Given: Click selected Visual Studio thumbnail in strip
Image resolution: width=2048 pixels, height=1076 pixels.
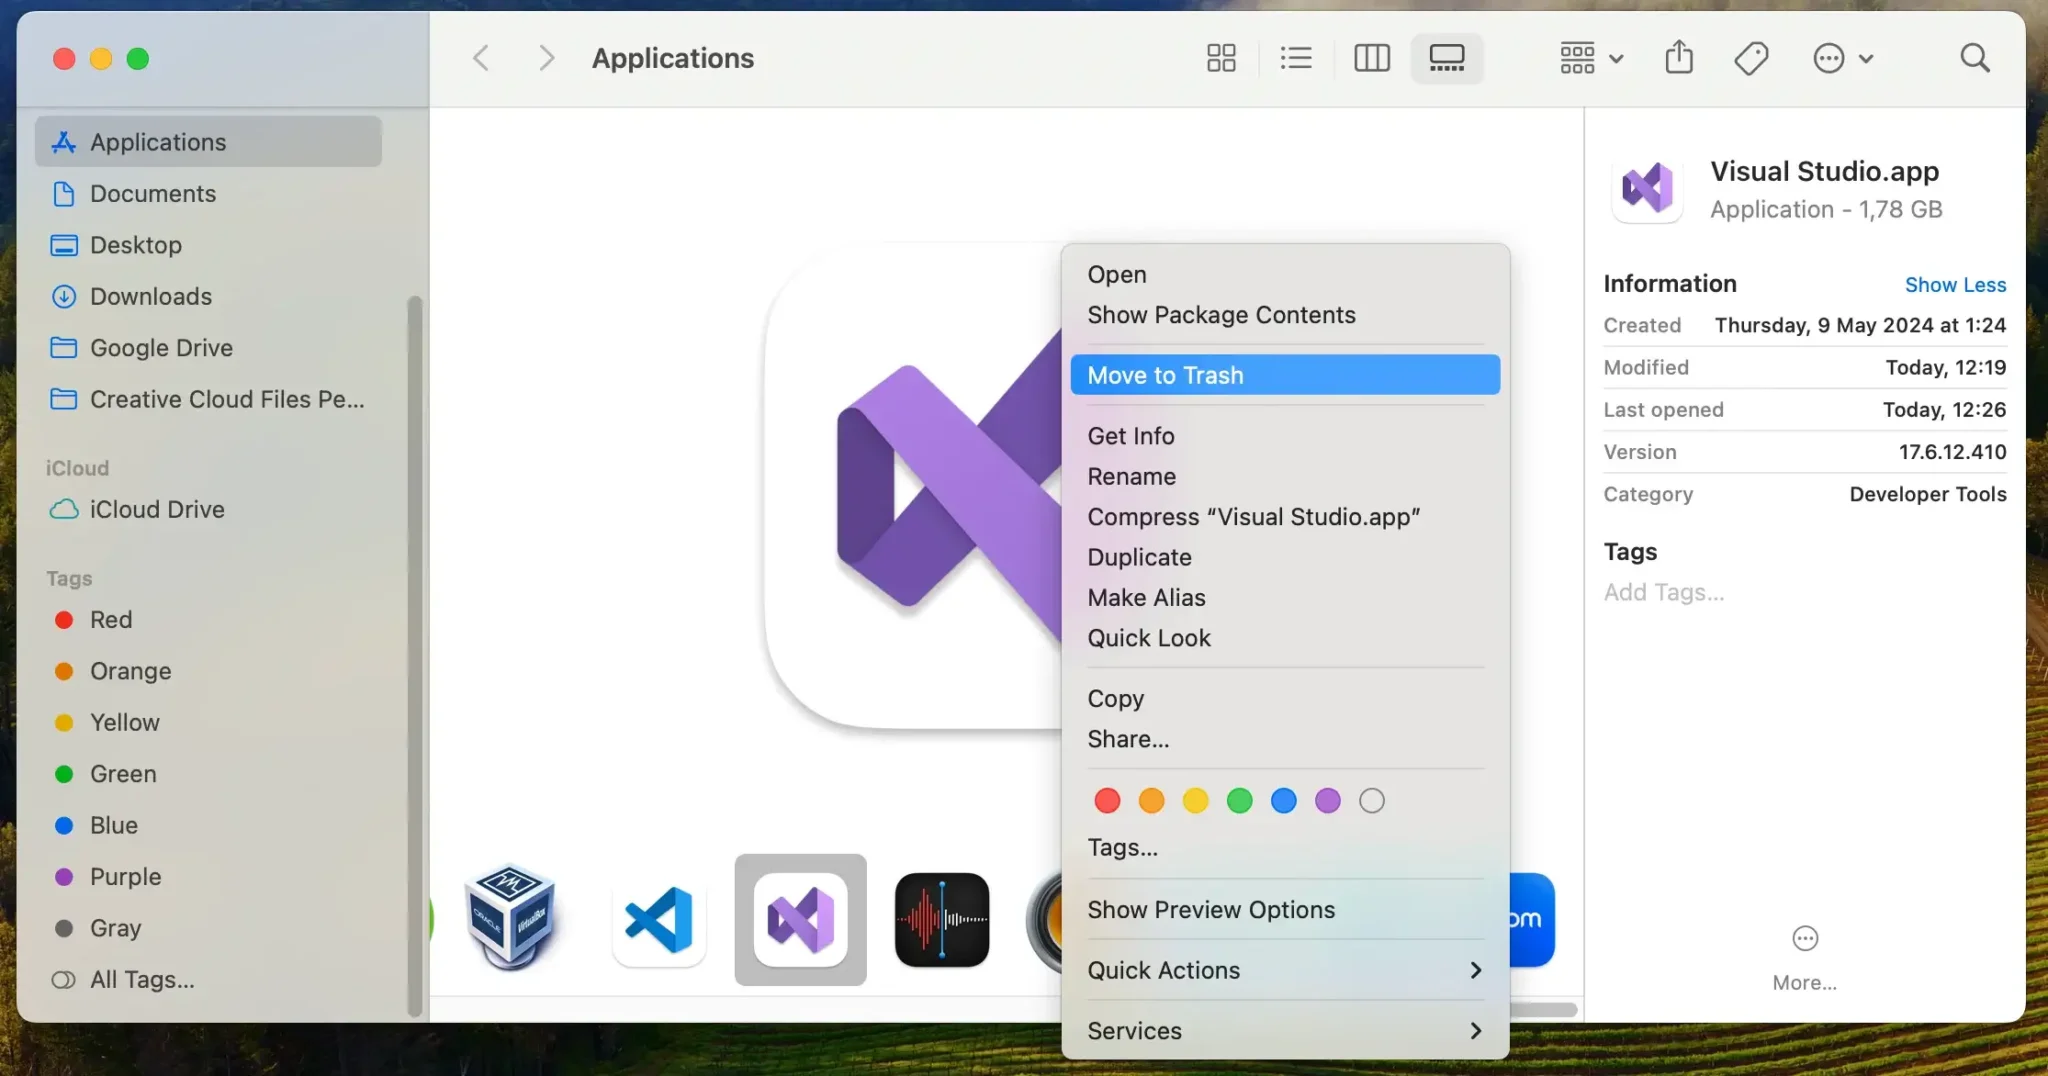Looking at the screenshot, I should point(800,920).
